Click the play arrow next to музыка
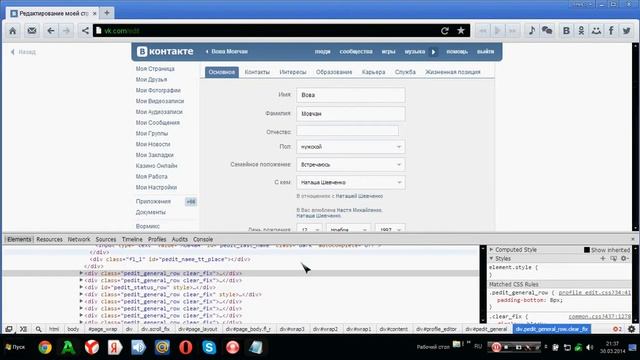The image size is (640, 360). (433, 52)
